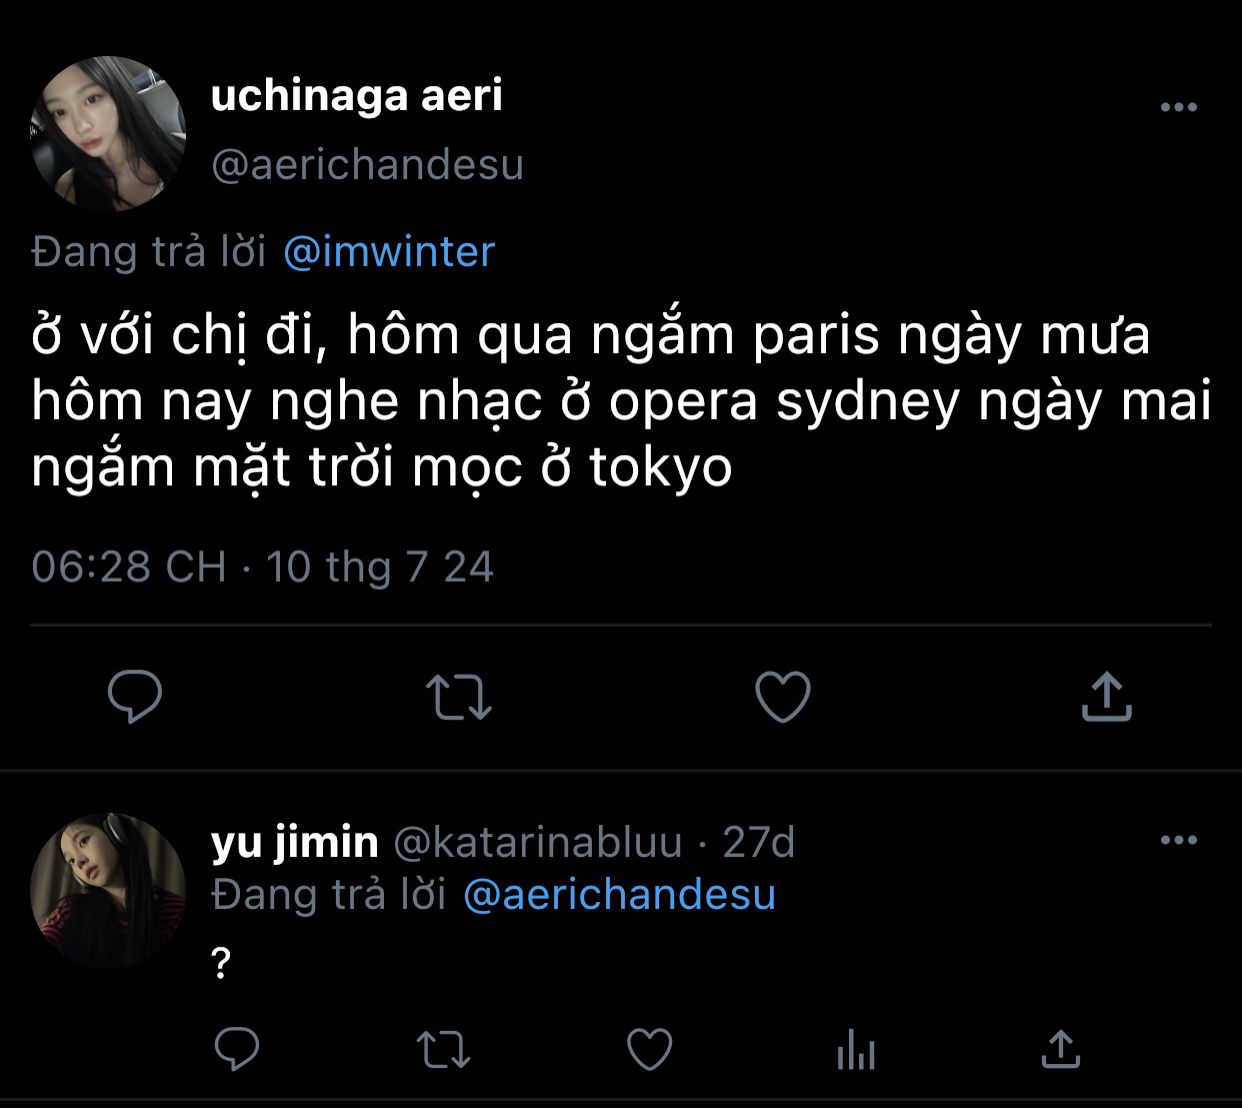Reply to yu jimin's comment

[237, 1049]
